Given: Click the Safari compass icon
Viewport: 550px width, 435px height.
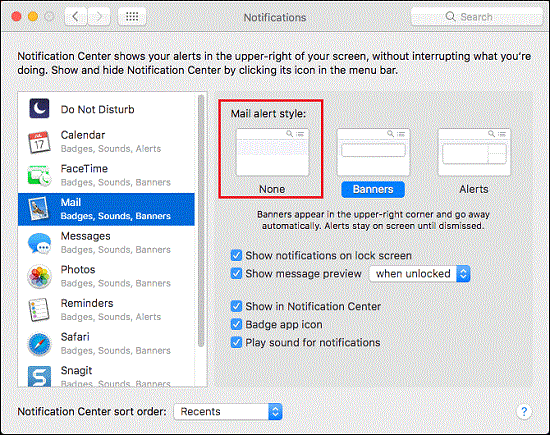Looking at the screenshot, I should click(39, 344).
